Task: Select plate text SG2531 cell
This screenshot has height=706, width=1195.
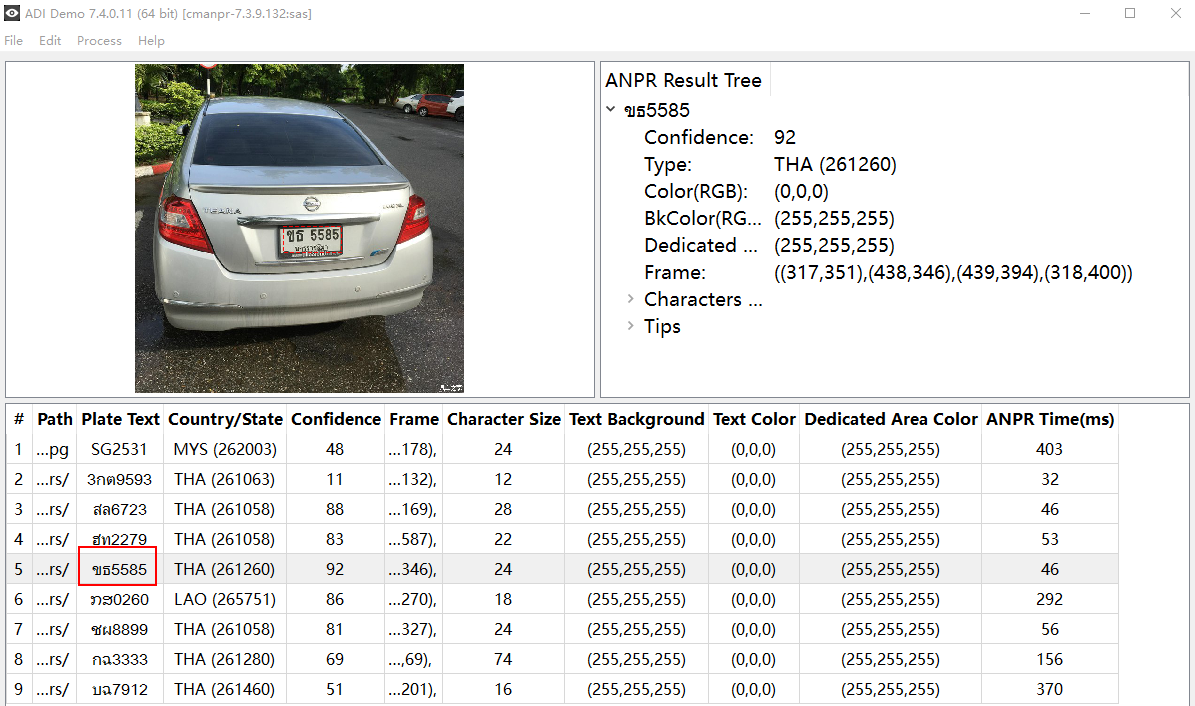Action: (x=119, y=449)
